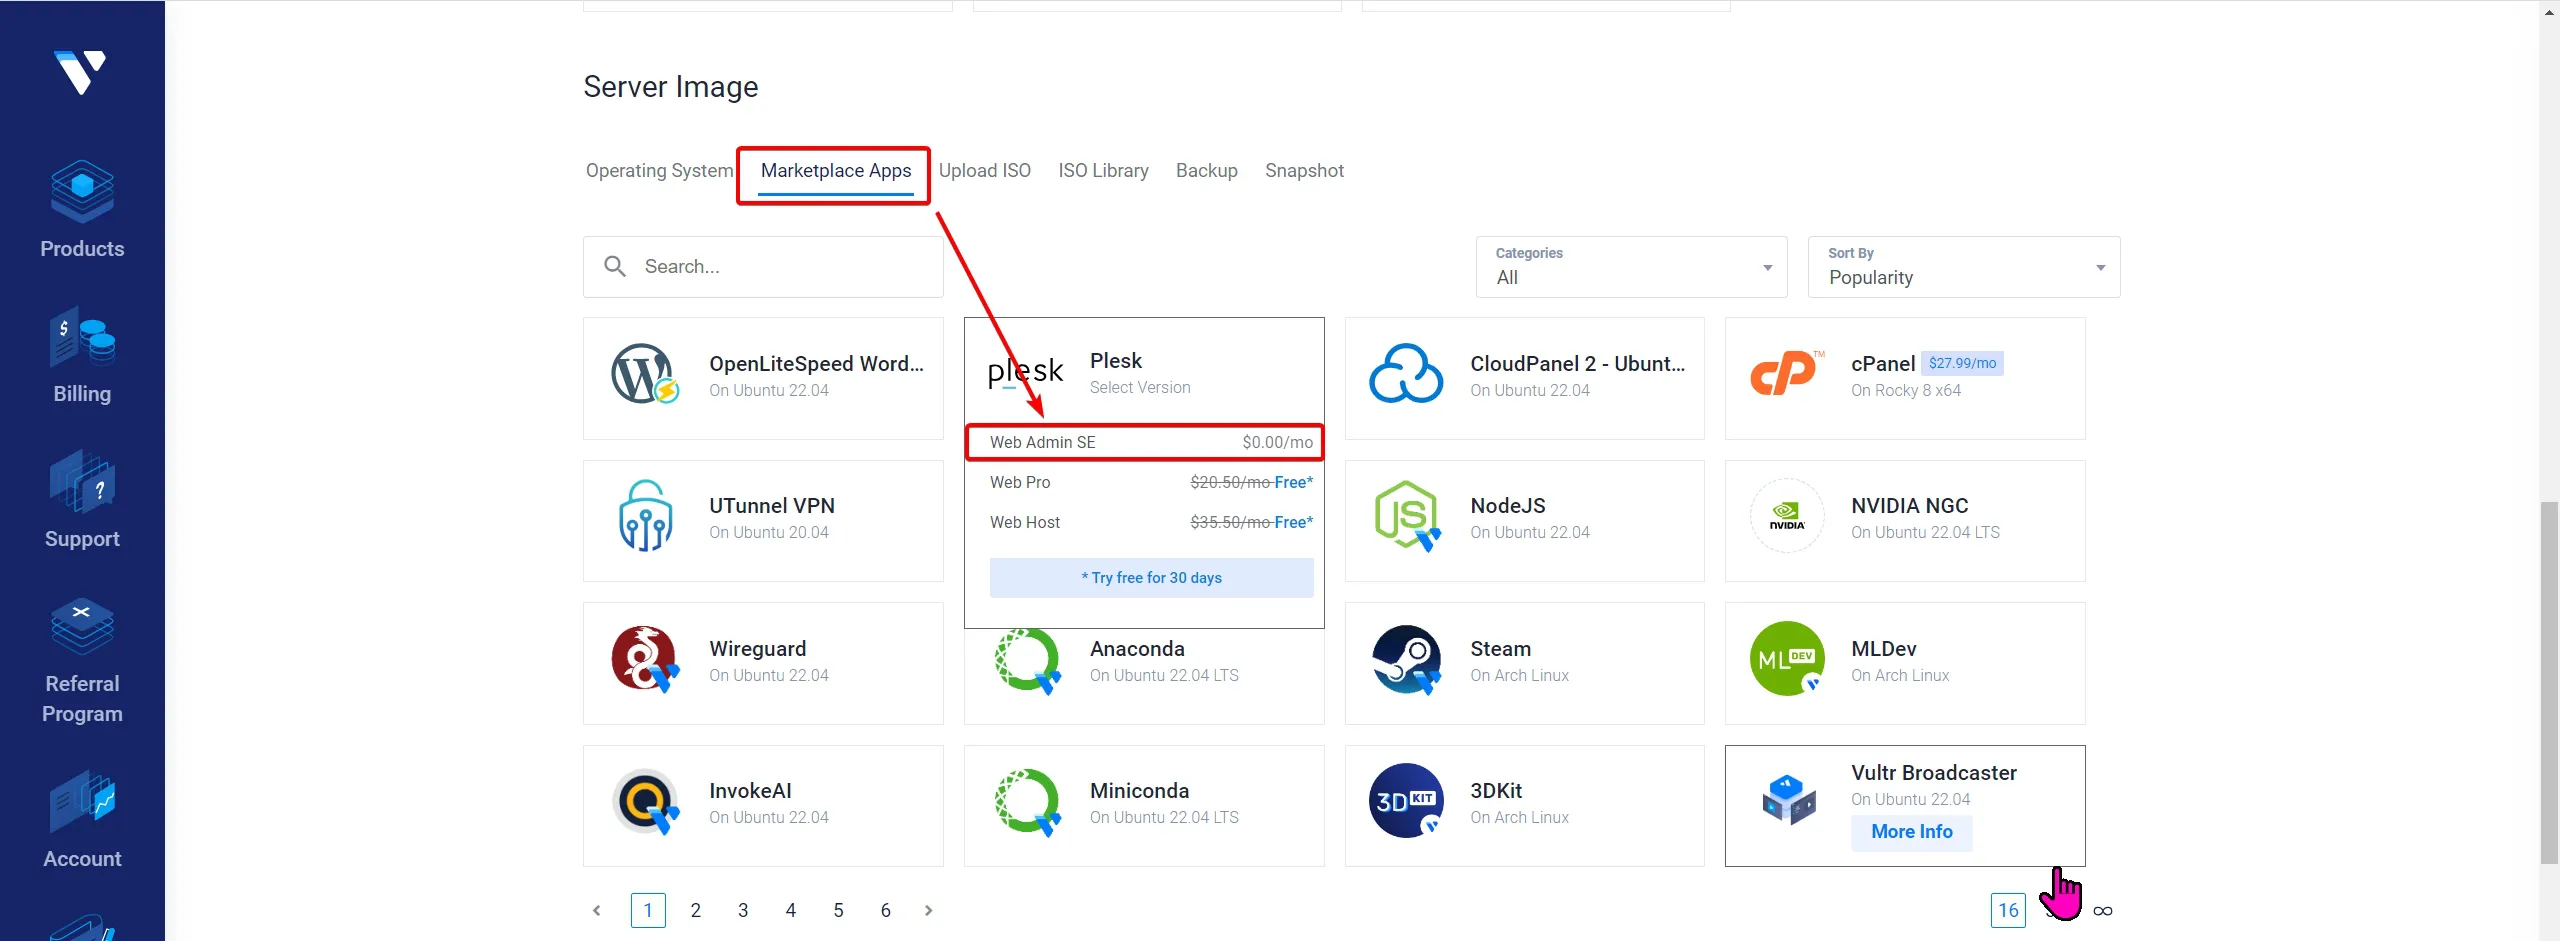Image resolution: width=2560 pixels, height=941 pixels.
Task: Open the Sort By Popularity dropdown
Action: [1964, 267]
